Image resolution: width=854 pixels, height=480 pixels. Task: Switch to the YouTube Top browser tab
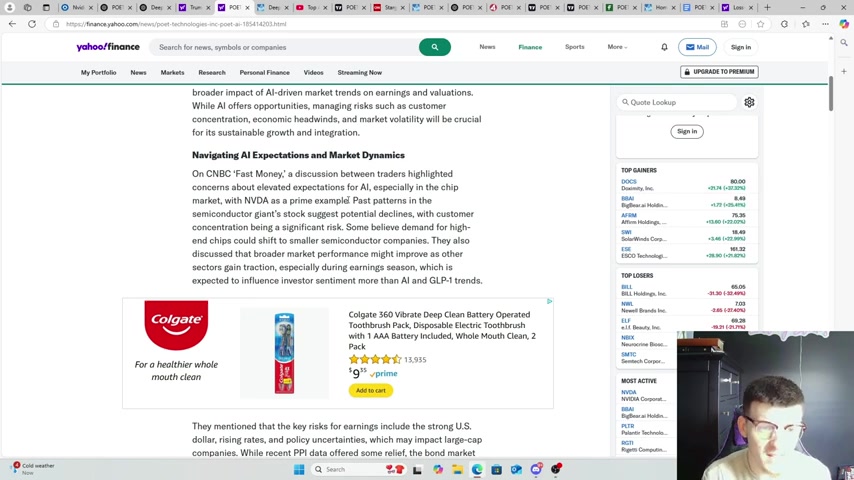[x=310, y=8]
